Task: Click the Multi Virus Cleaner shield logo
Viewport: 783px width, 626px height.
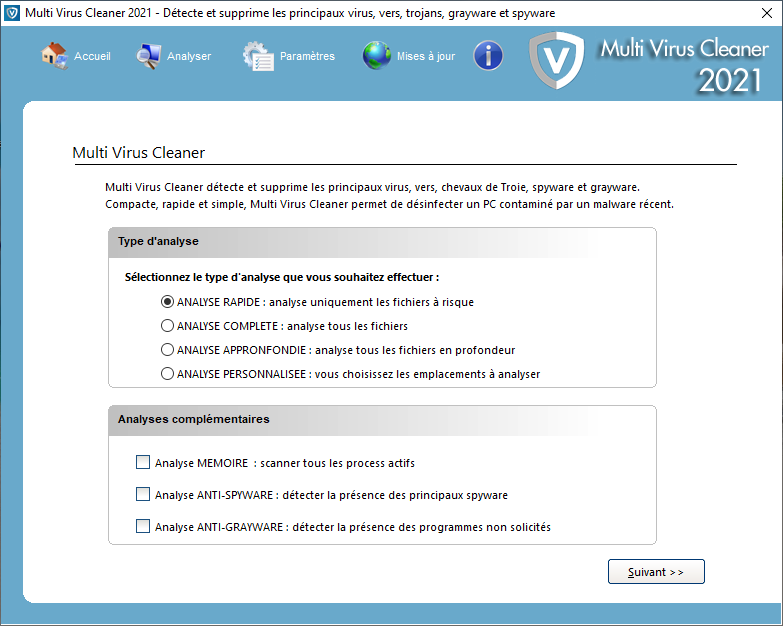Action: (555, 62)
